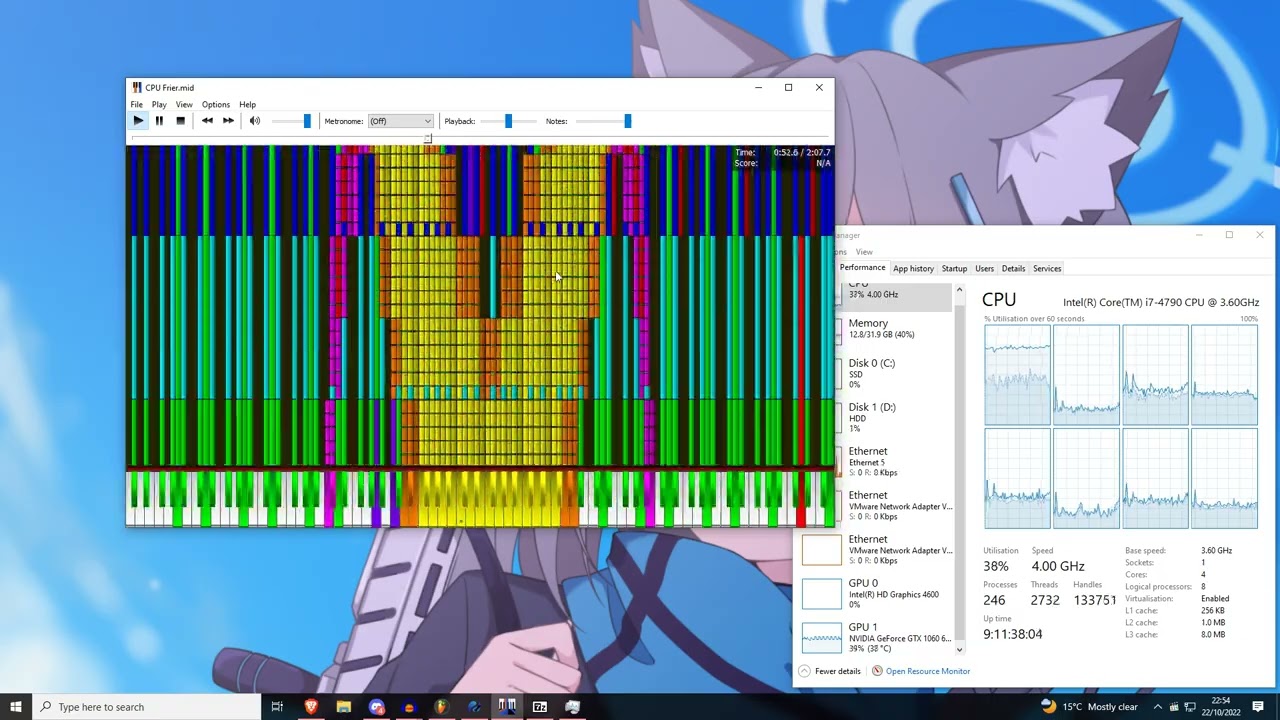Open 7-Zip from the taskbar
This screenshot has width=1280, height=720.
click(540, 707)
